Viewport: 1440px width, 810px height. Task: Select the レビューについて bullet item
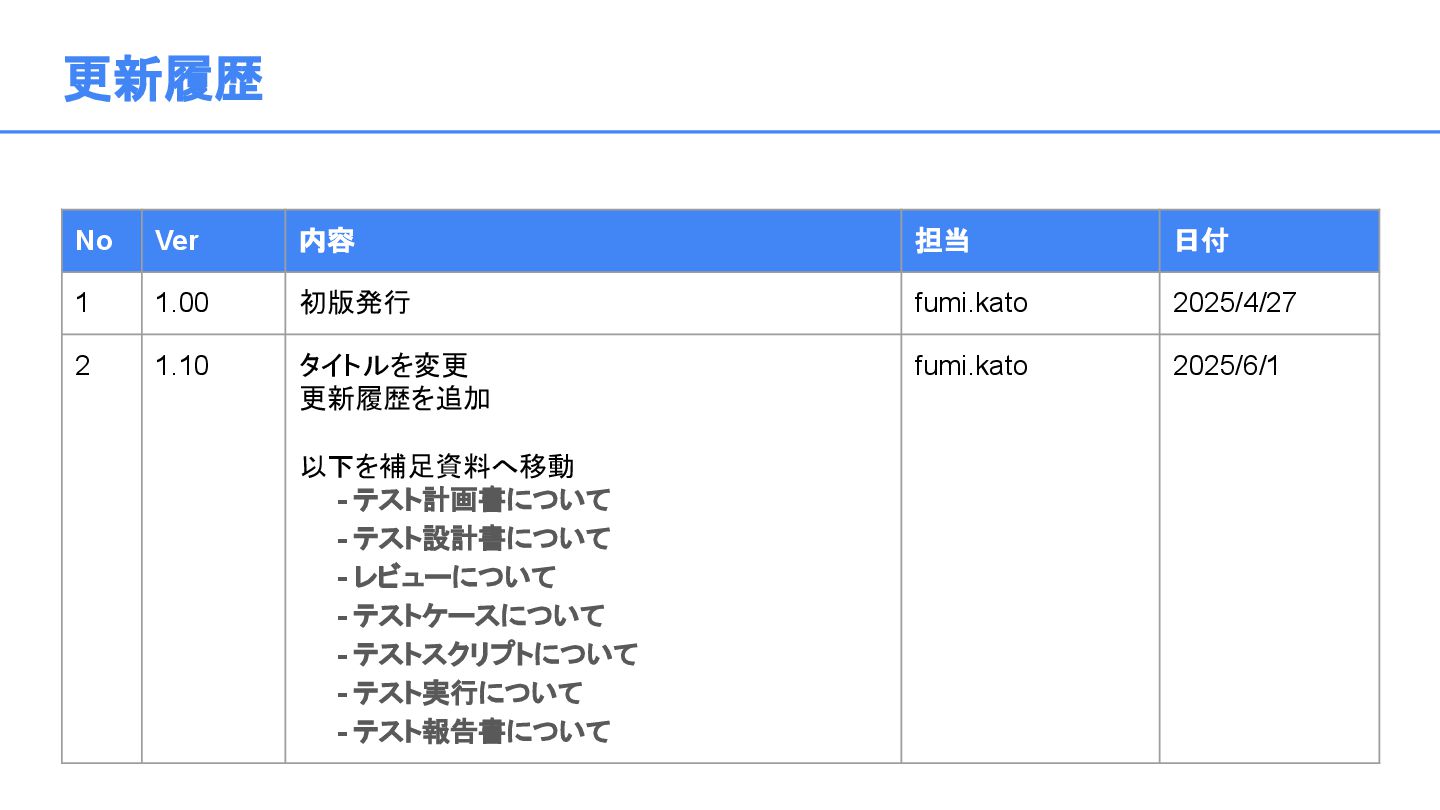(454, 577)
